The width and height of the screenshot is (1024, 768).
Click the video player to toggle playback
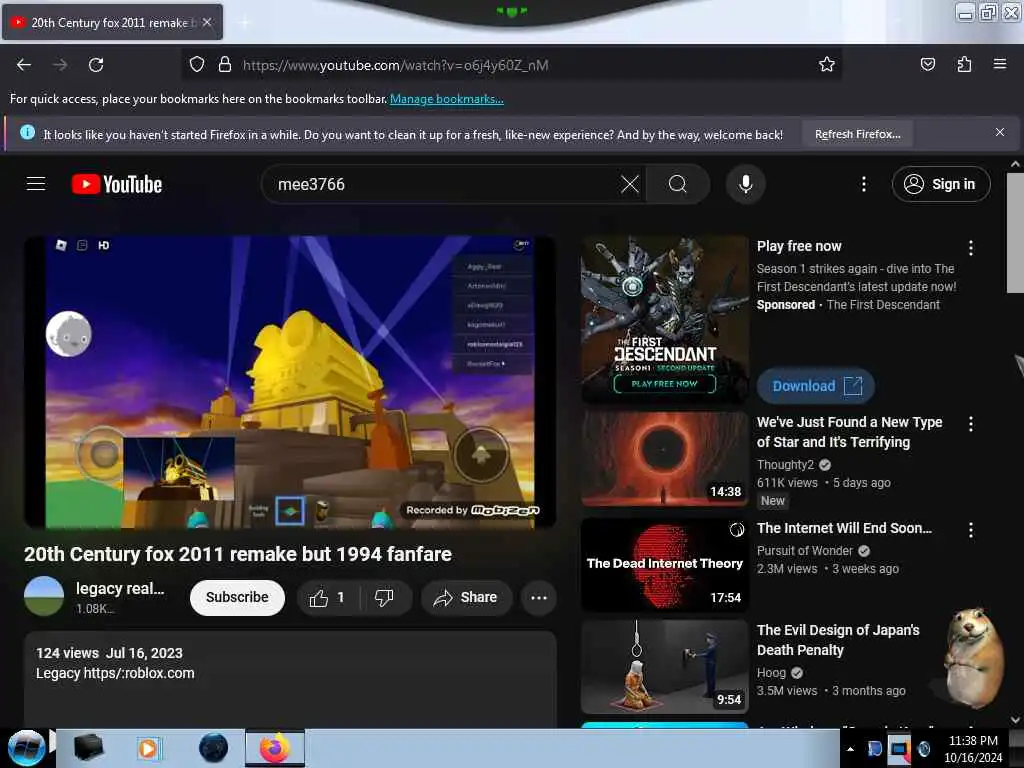pos(290,381)
